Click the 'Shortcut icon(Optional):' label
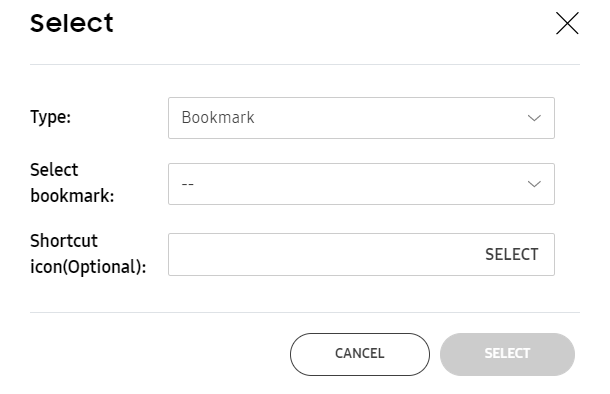Screen dimensions: 610x394 (x=88, y=254)
